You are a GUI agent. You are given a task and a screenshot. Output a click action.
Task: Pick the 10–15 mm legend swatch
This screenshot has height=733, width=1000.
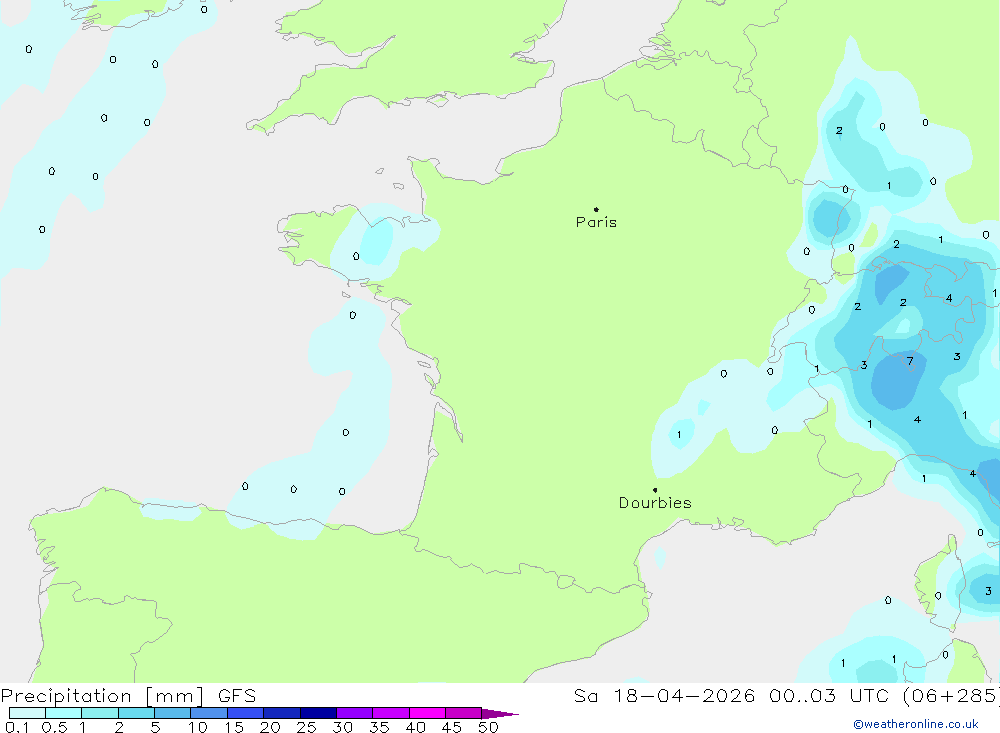click(209, 713)
